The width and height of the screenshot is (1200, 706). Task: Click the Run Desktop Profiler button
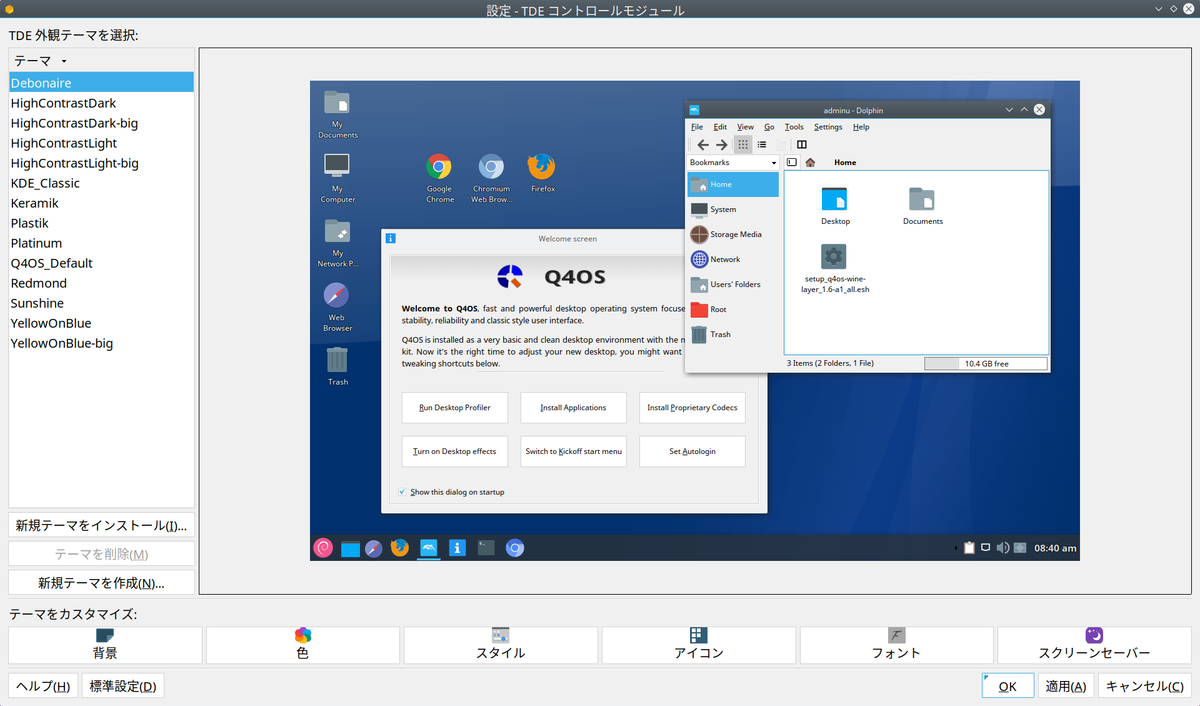(455, 408)
